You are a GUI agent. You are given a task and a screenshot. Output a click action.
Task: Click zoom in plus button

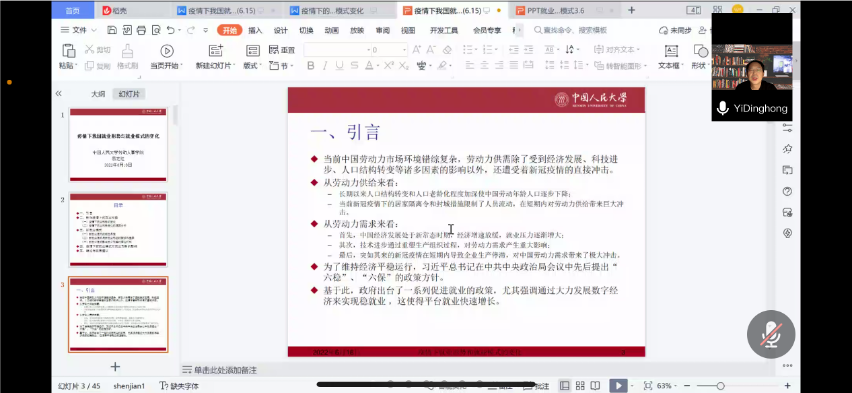(788, 385)
